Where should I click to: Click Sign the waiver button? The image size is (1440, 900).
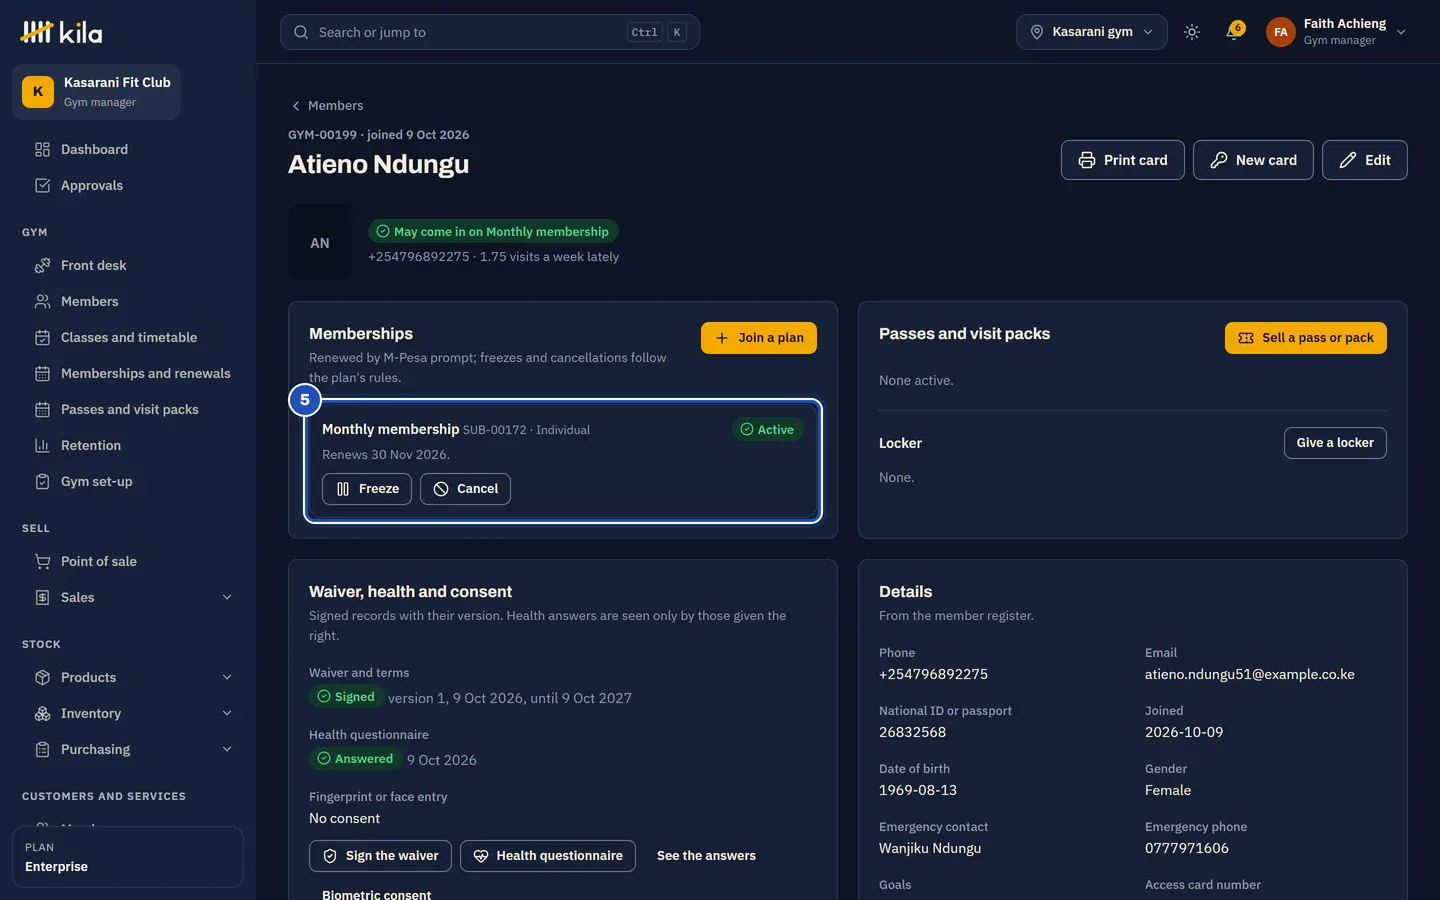coord(380,856)
